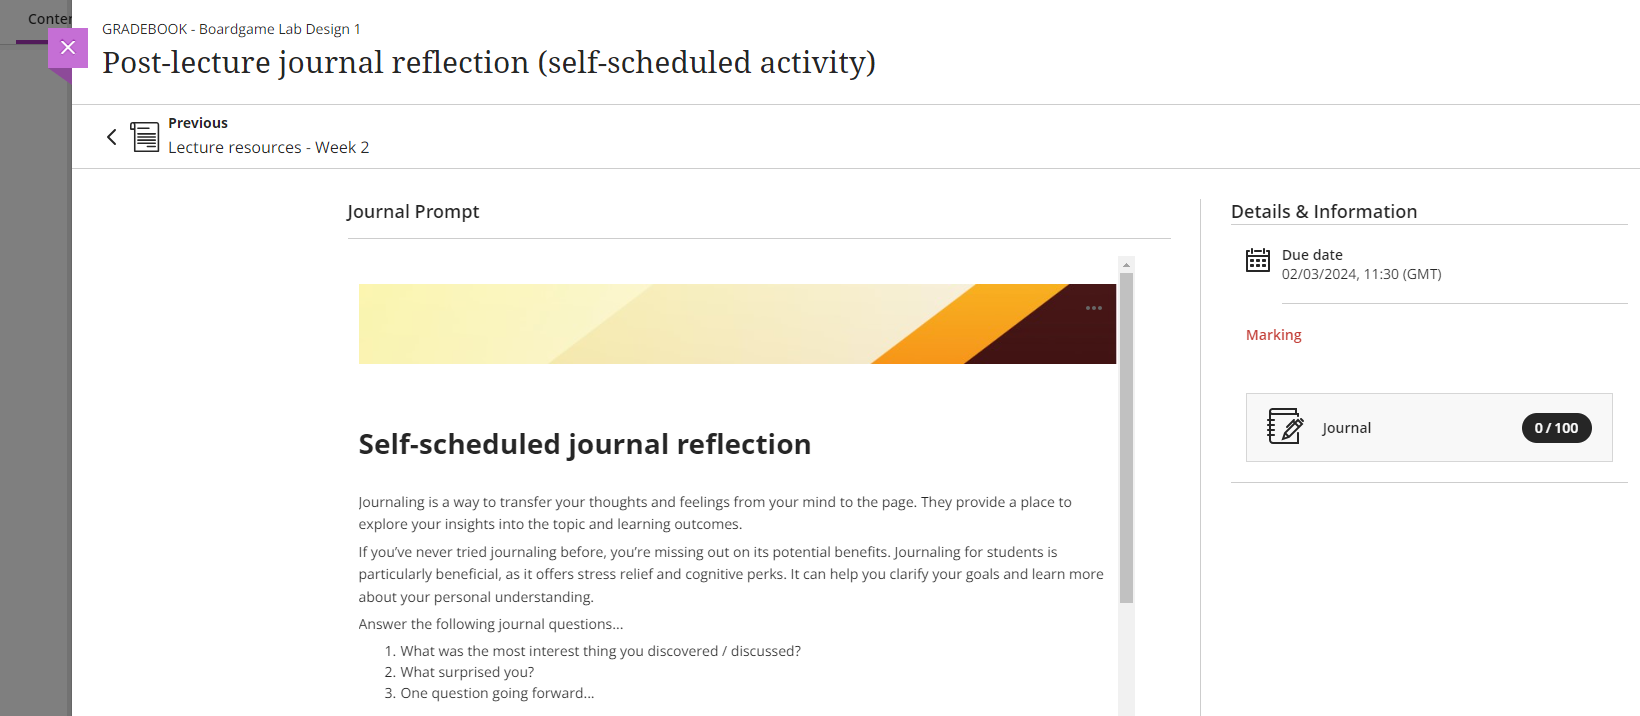Open the Marking section

[1273, 334]
